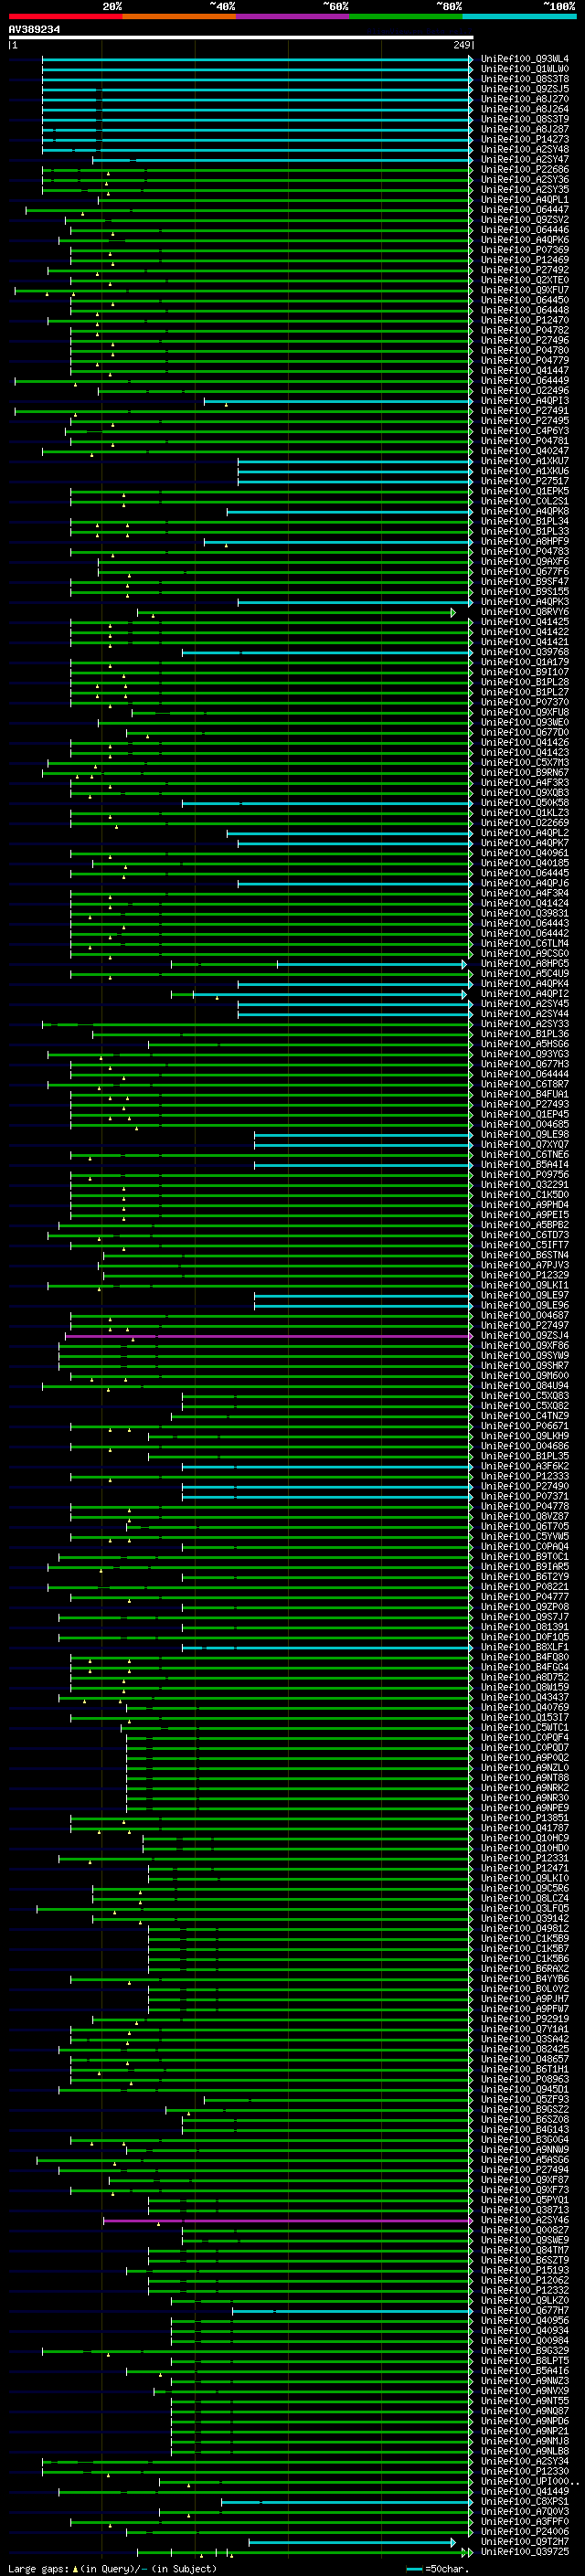The image size is (585, 2576).
Task: Select hit label UniRef100_A2SY33
Action: click(x=525, y=1024)
